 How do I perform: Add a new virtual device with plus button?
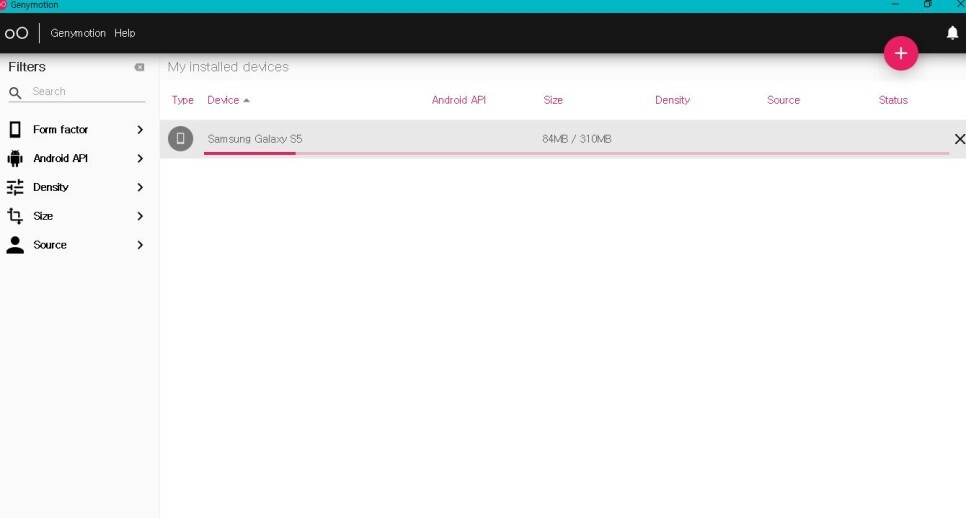[x=901, y=54]
